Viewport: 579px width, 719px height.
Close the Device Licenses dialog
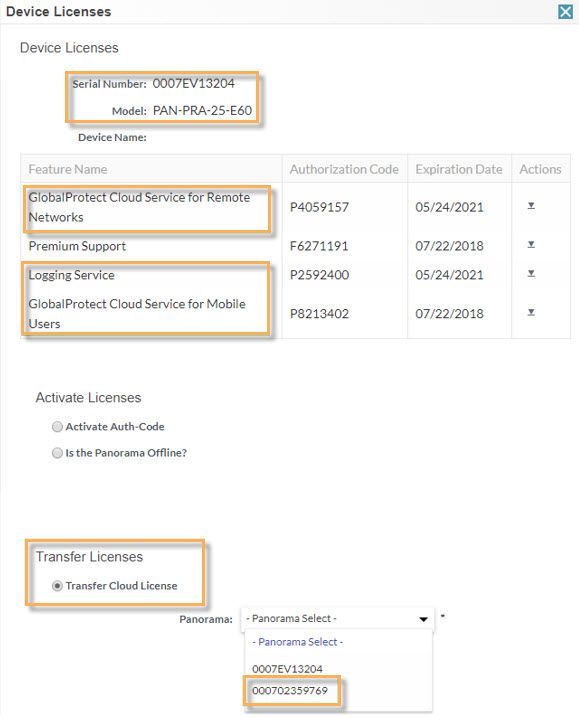pyautogui.click(x=565, y=11)
